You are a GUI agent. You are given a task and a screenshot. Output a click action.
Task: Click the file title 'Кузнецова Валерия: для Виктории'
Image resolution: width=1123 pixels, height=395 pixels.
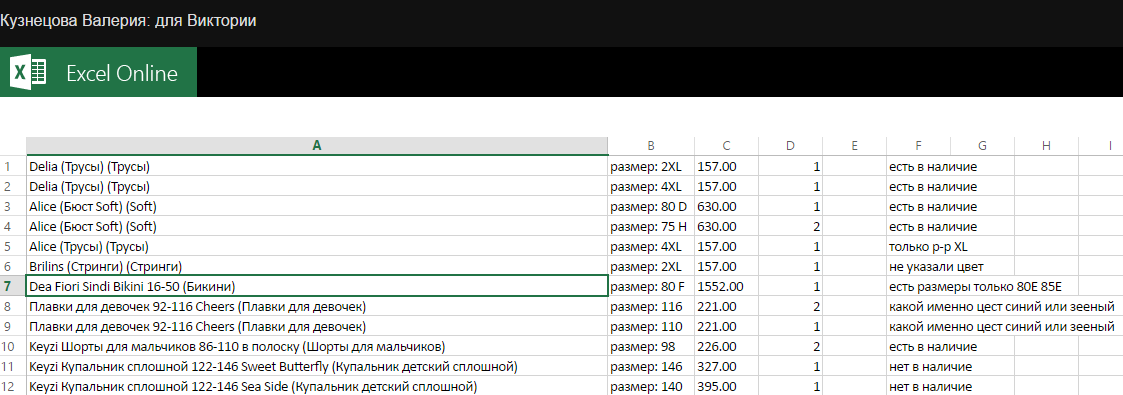[128, 21]
